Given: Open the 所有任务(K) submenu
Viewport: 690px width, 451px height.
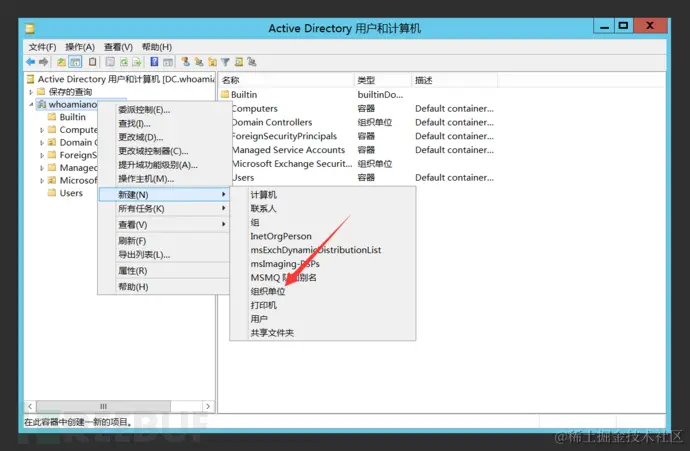Looking at the screenshot, I should 163,209.
